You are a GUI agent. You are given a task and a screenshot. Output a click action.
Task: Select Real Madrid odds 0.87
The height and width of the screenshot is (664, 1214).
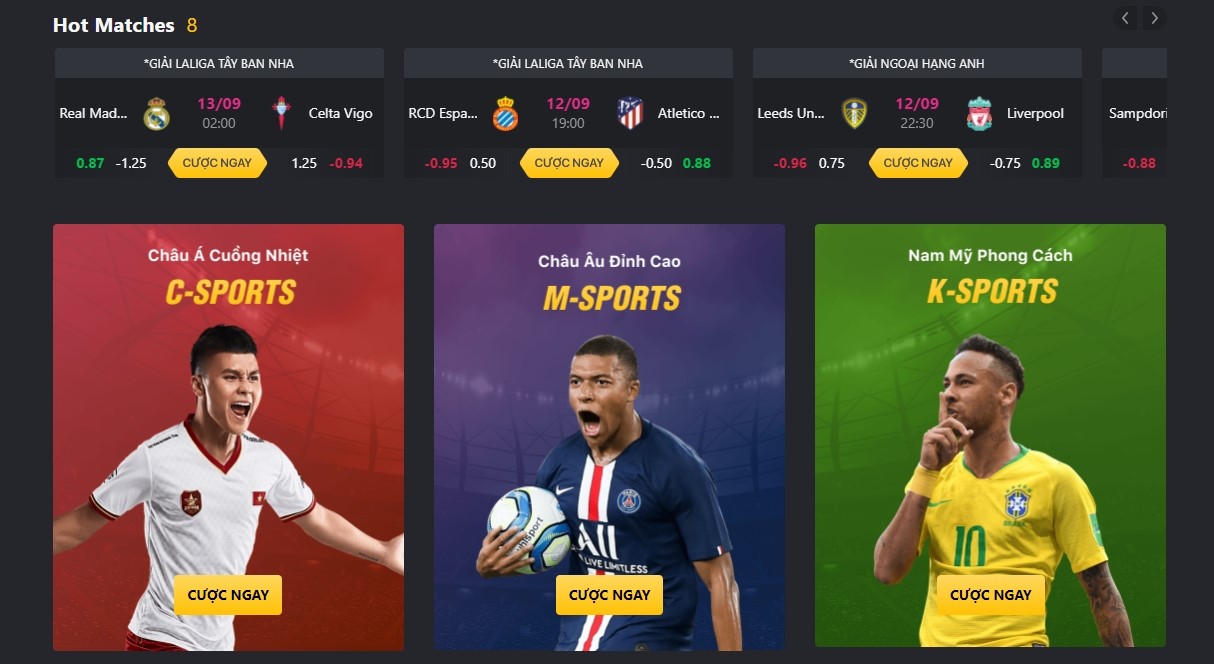point(90,163)
